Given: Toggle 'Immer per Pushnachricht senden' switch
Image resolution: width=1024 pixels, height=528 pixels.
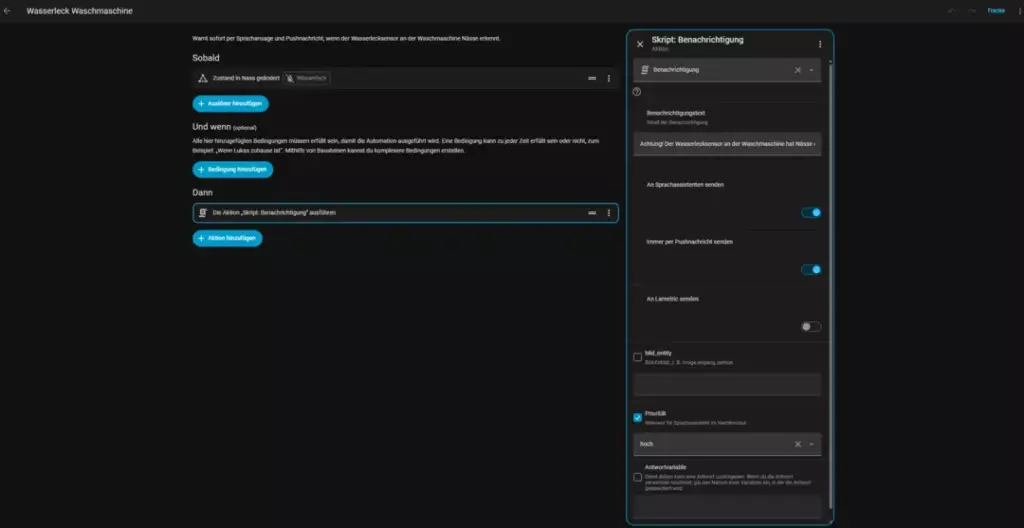Looking at the screenshot, I should [811, 270].
